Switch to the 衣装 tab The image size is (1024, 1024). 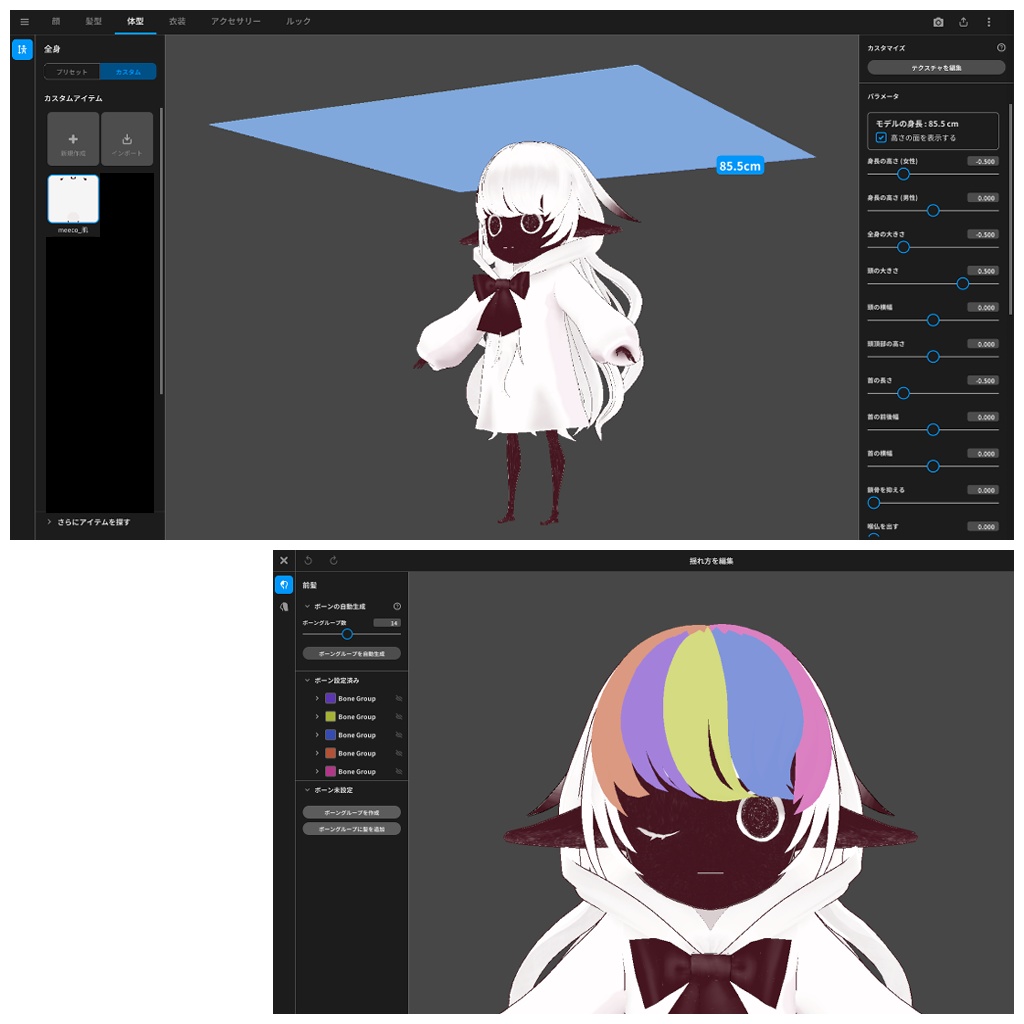pos(176,21)
